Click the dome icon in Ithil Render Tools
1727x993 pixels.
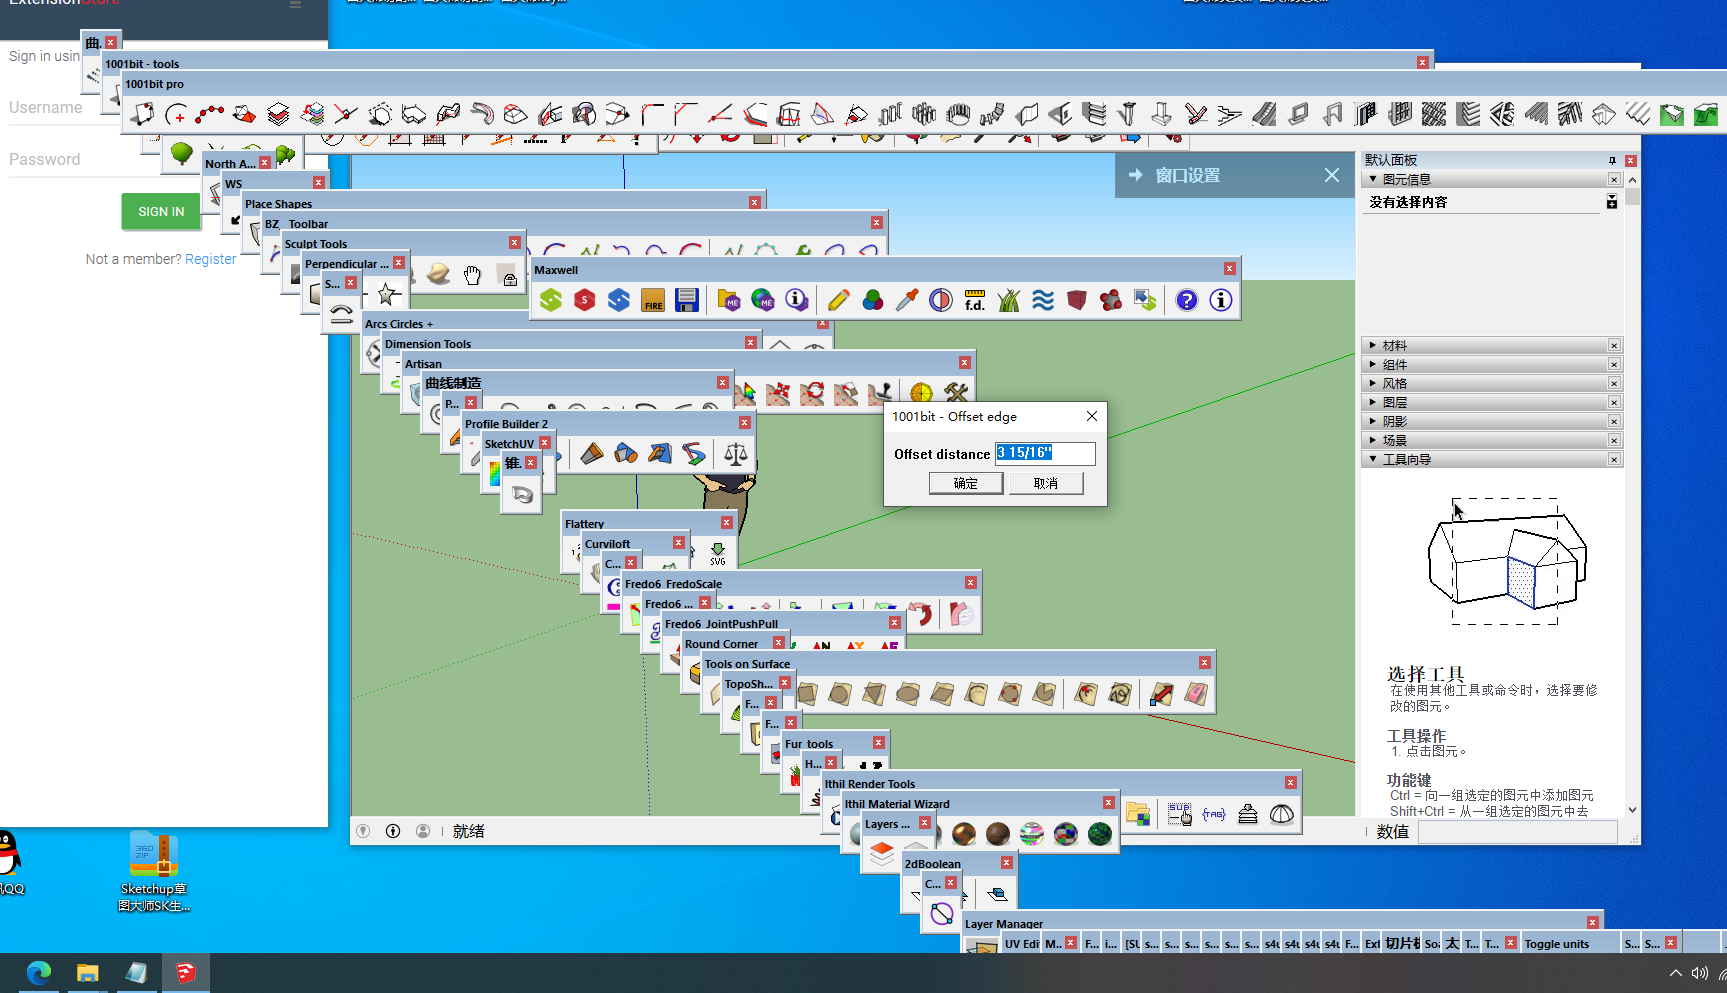click(x=1282, y=814)
